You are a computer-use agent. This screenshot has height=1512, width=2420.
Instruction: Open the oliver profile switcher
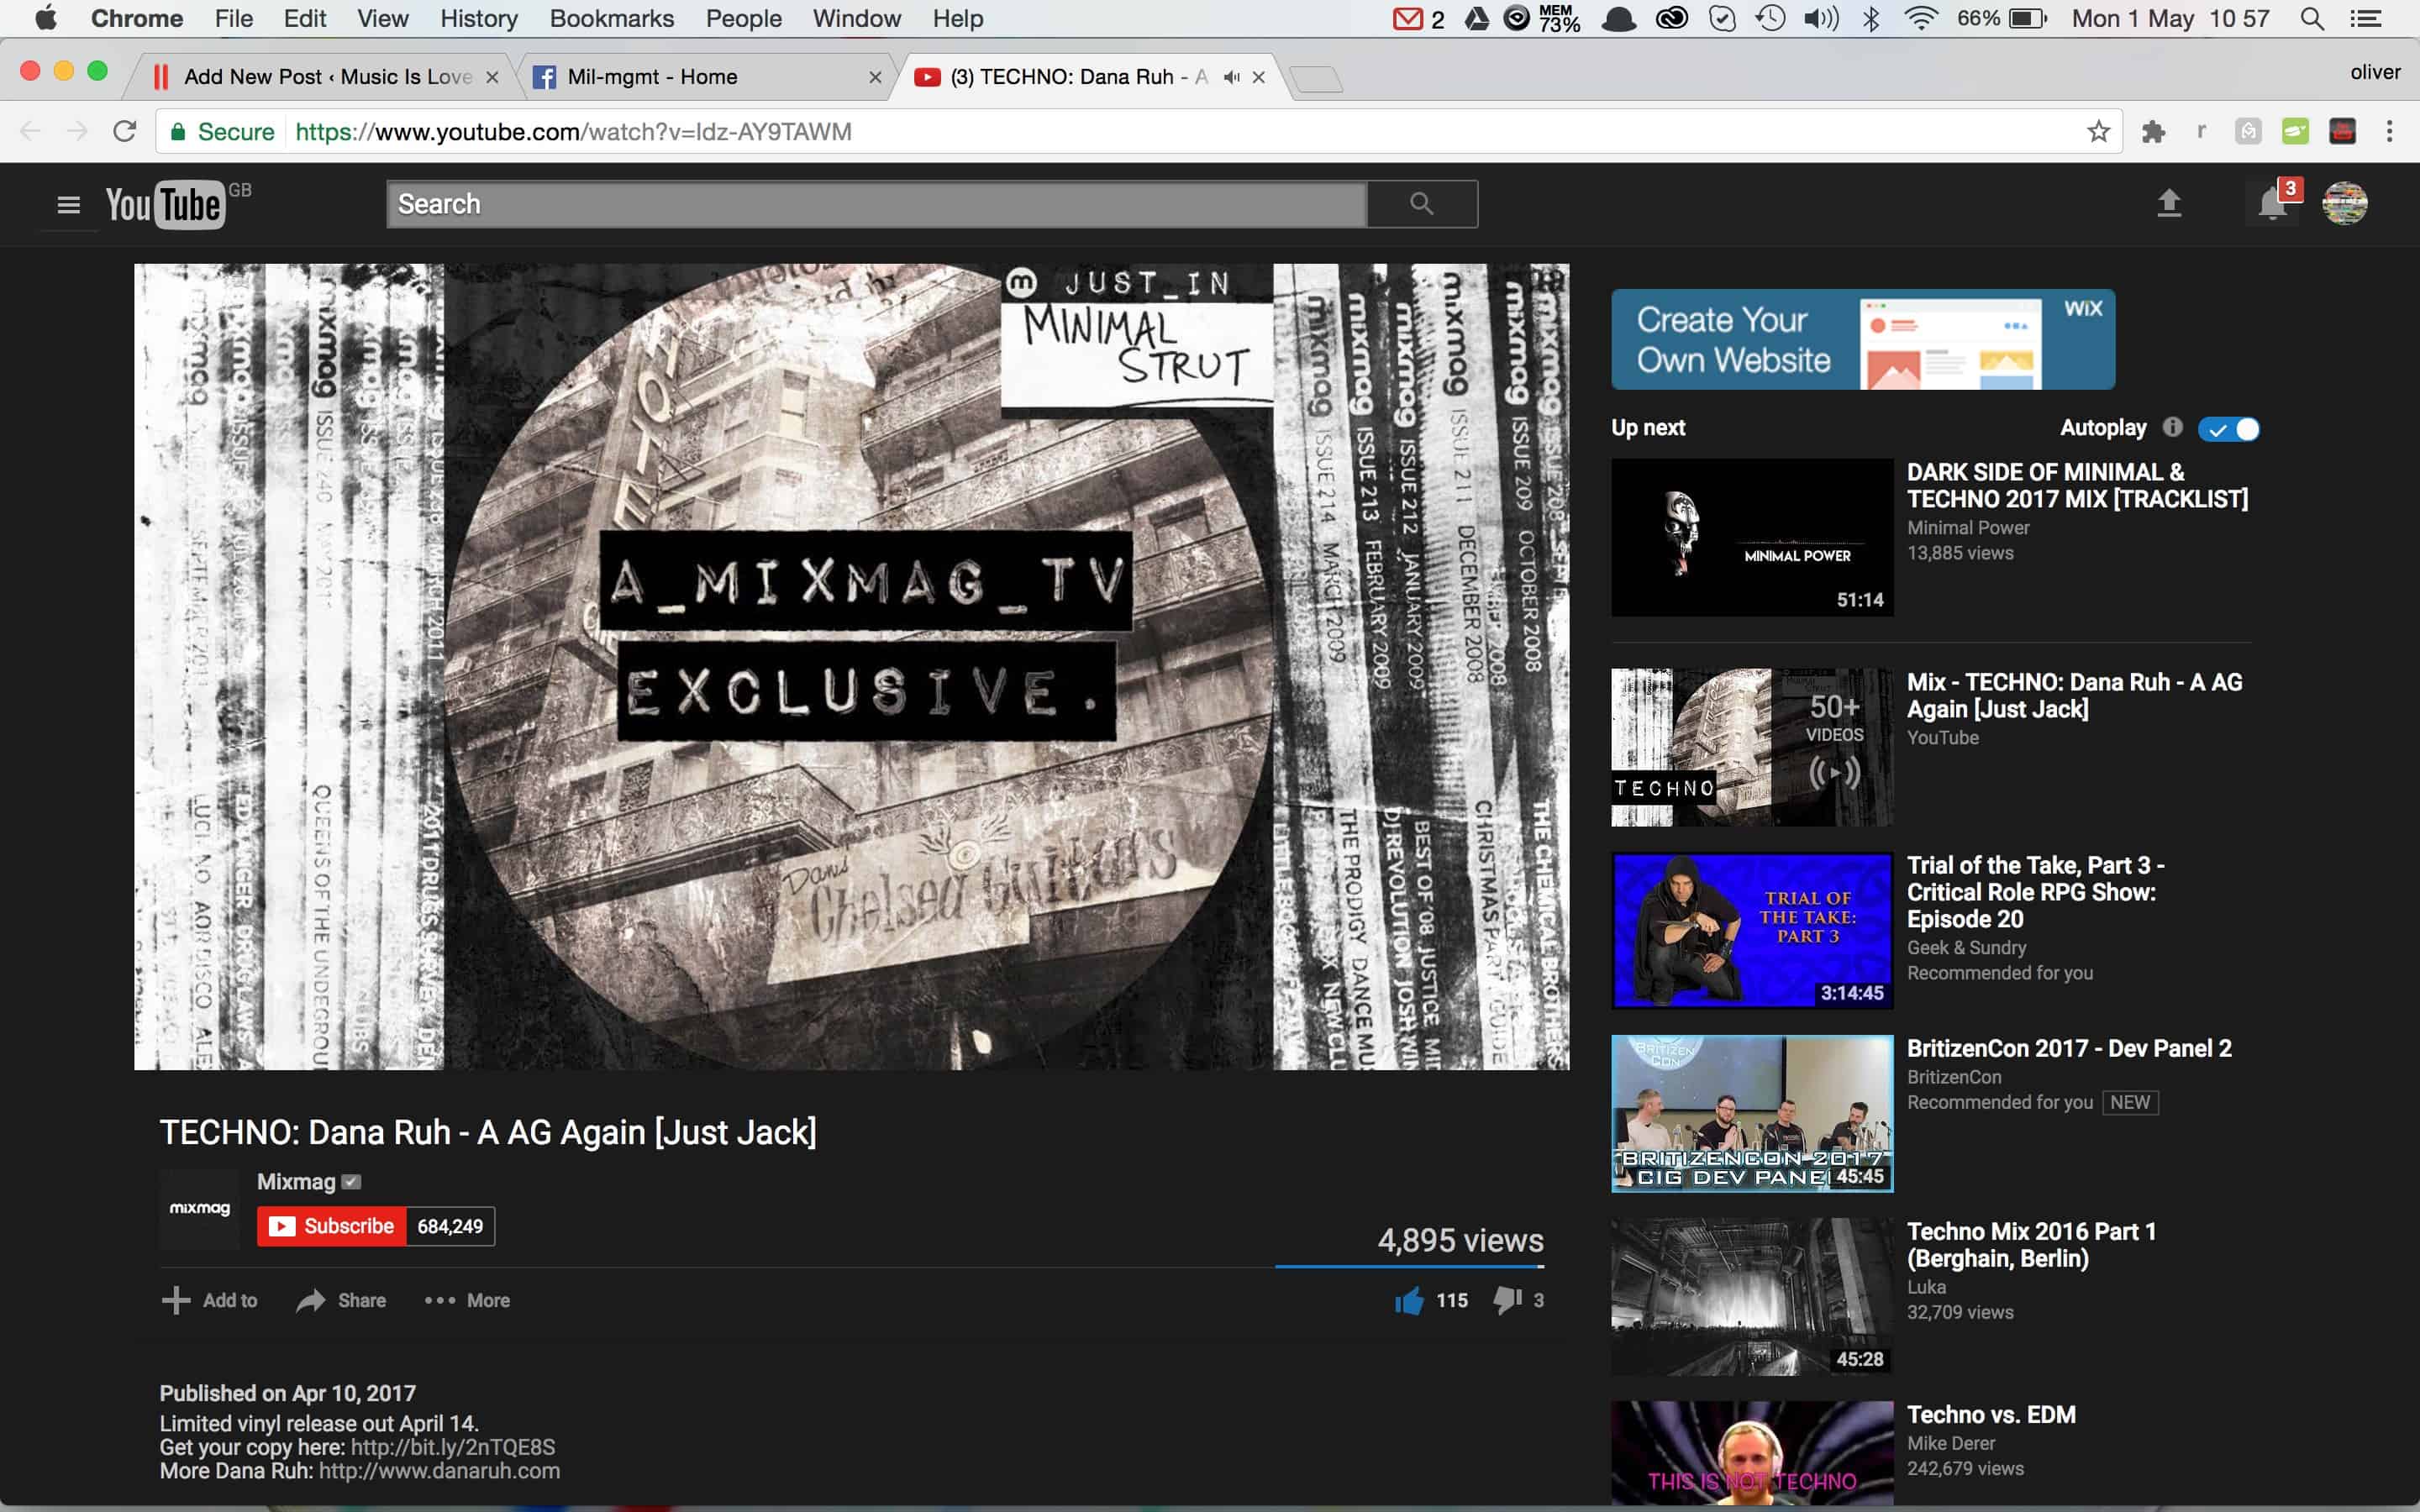[x=2375, y=73]
